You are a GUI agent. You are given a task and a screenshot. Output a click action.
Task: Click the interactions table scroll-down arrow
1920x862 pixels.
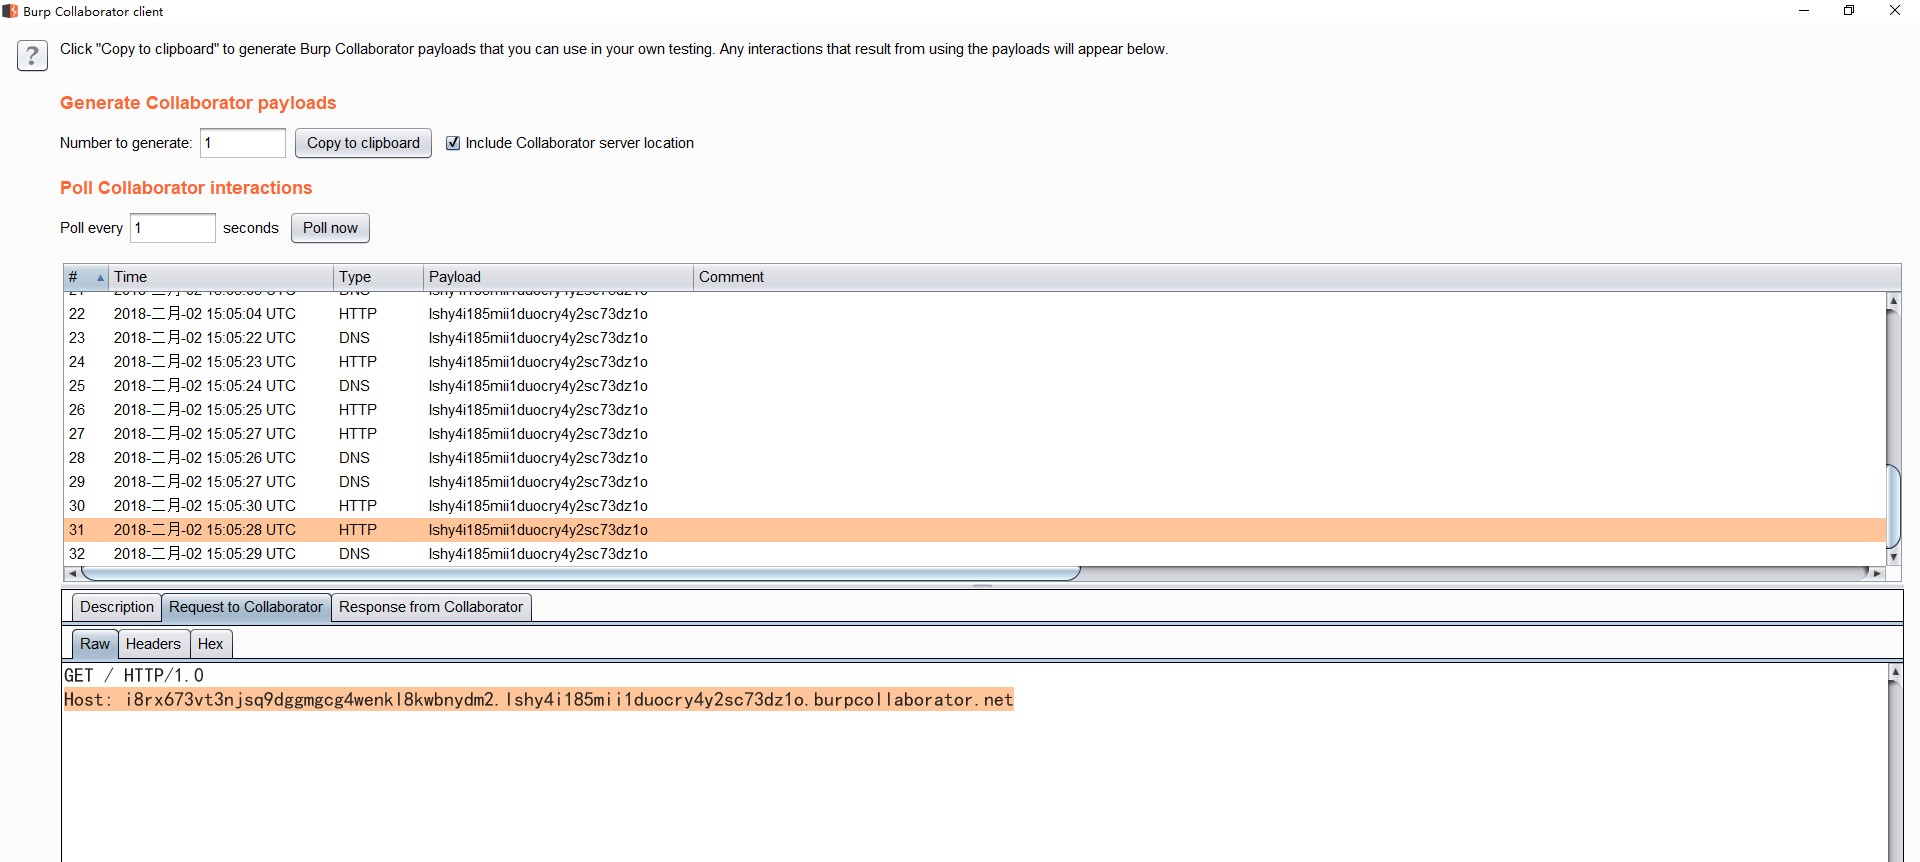1893,557
